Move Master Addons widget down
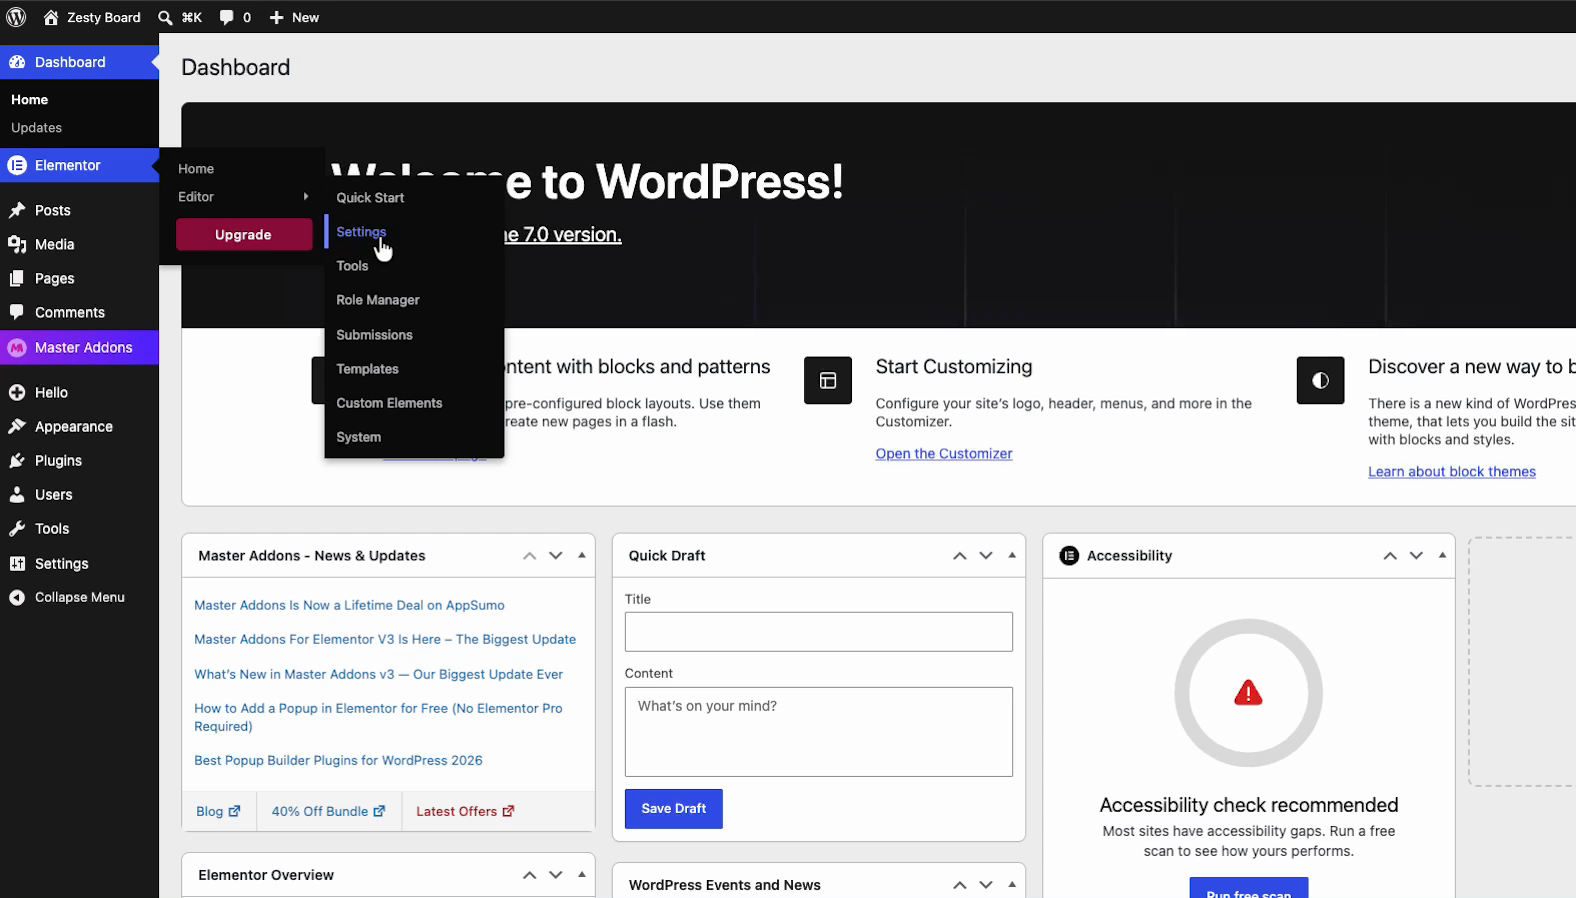The width and height of the screenshot is (1576, 898). (556, 555)
